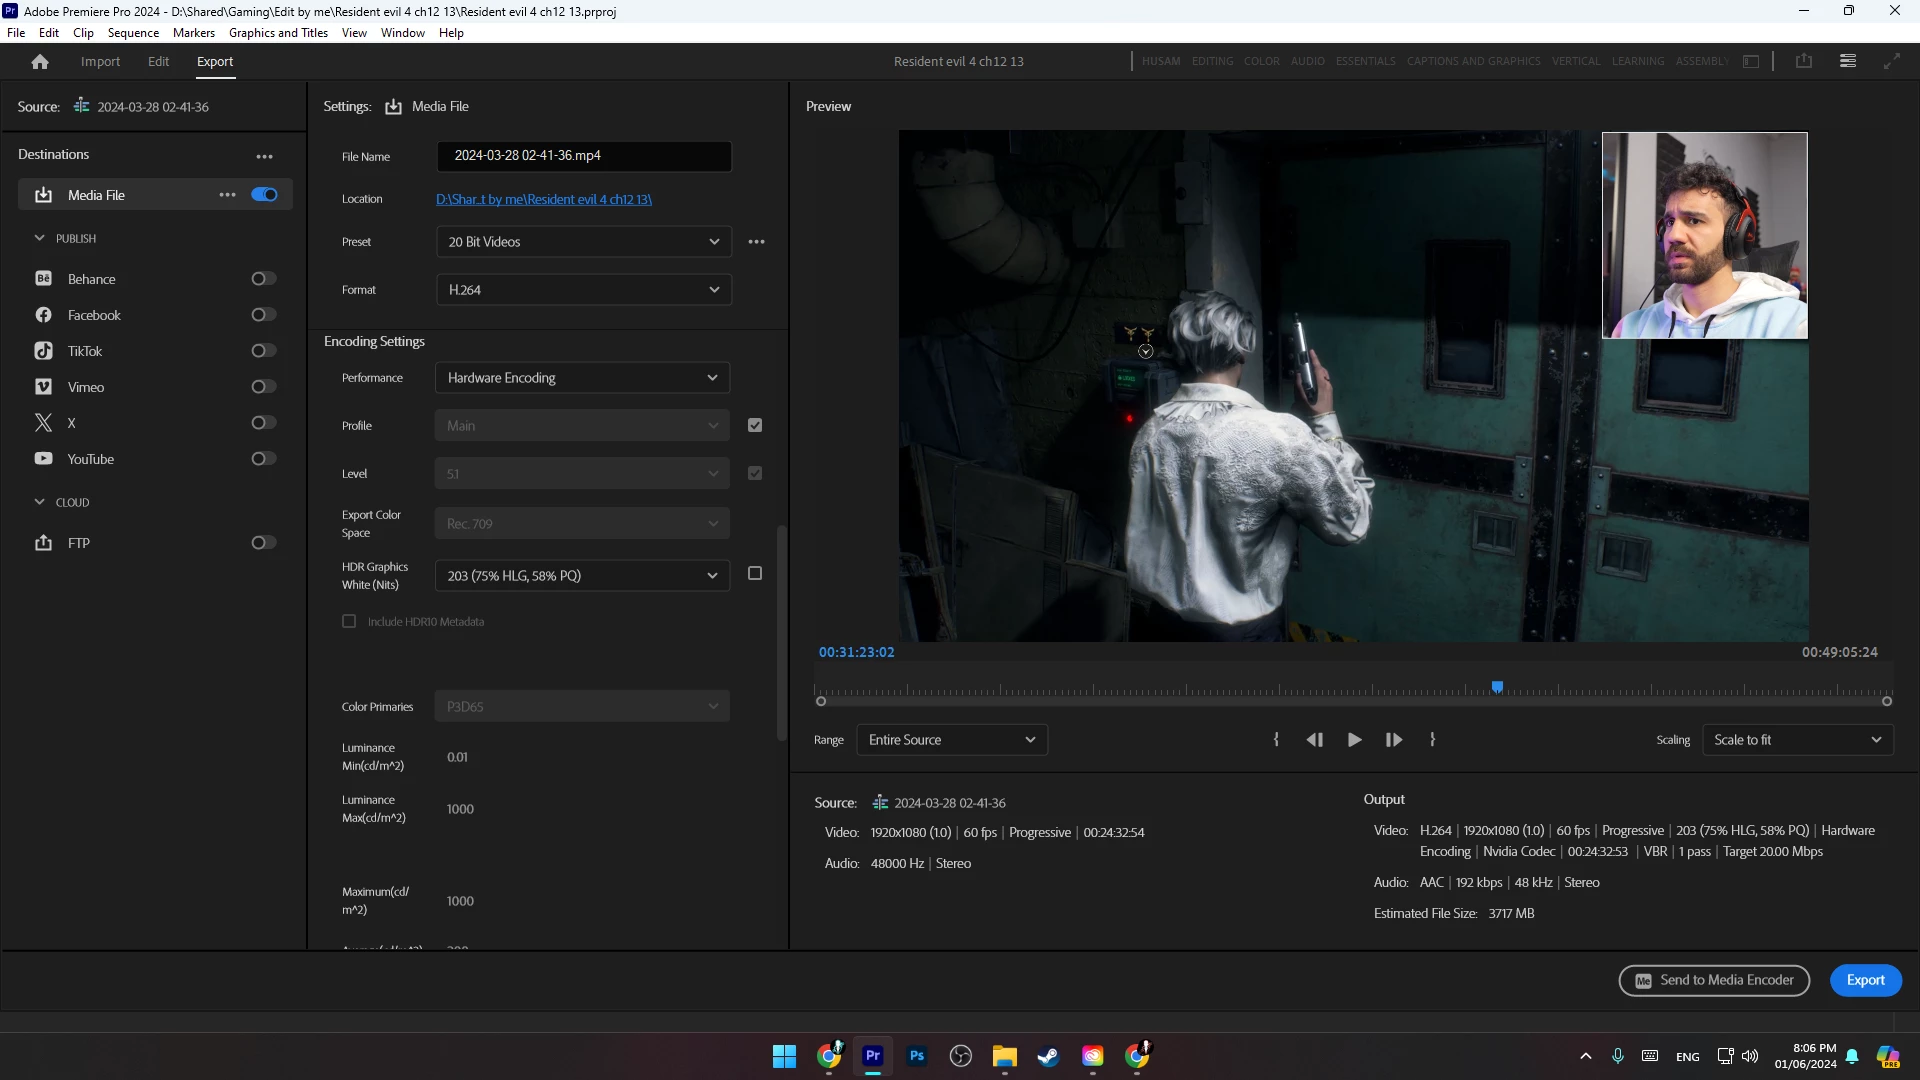
Task: Click the Quick Export share icon
Action: click(x=1804, y=61)
